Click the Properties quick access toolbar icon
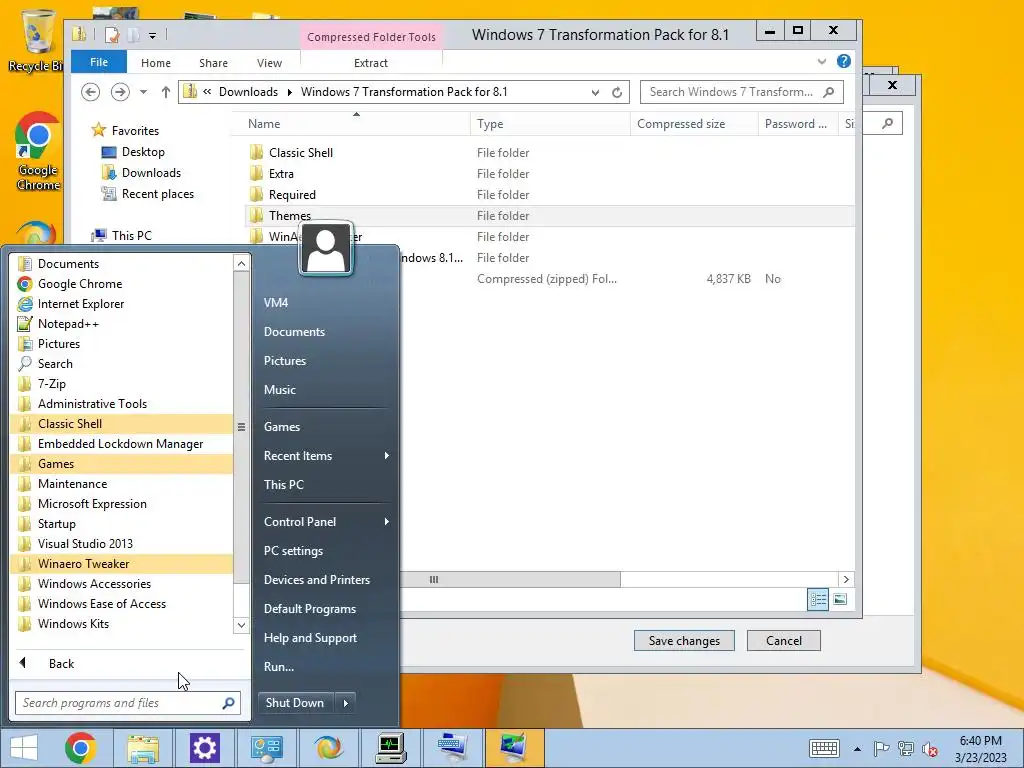 112,35
